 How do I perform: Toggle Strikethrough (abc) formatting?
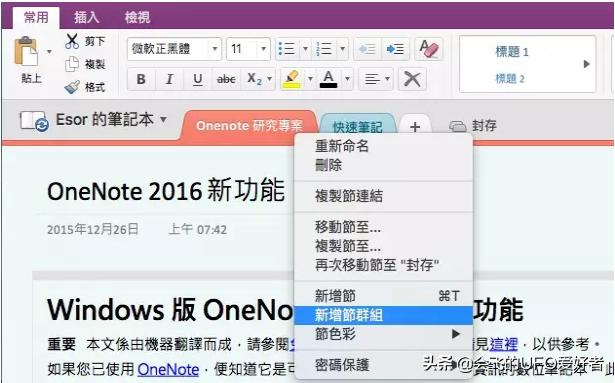[226, 79]
